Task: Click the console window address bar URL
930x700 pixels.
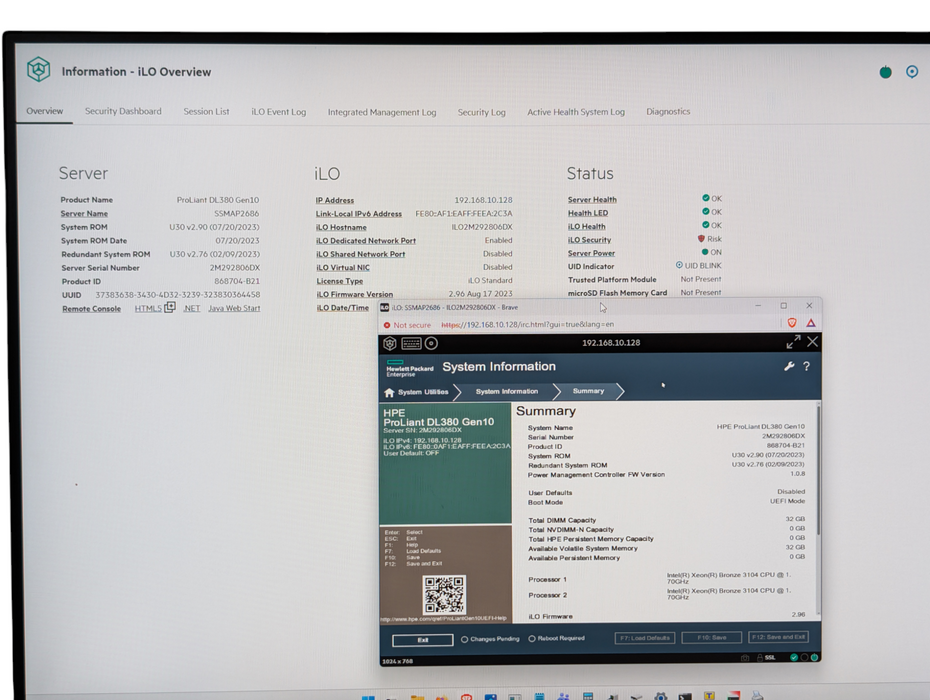Action: point(527,324)
